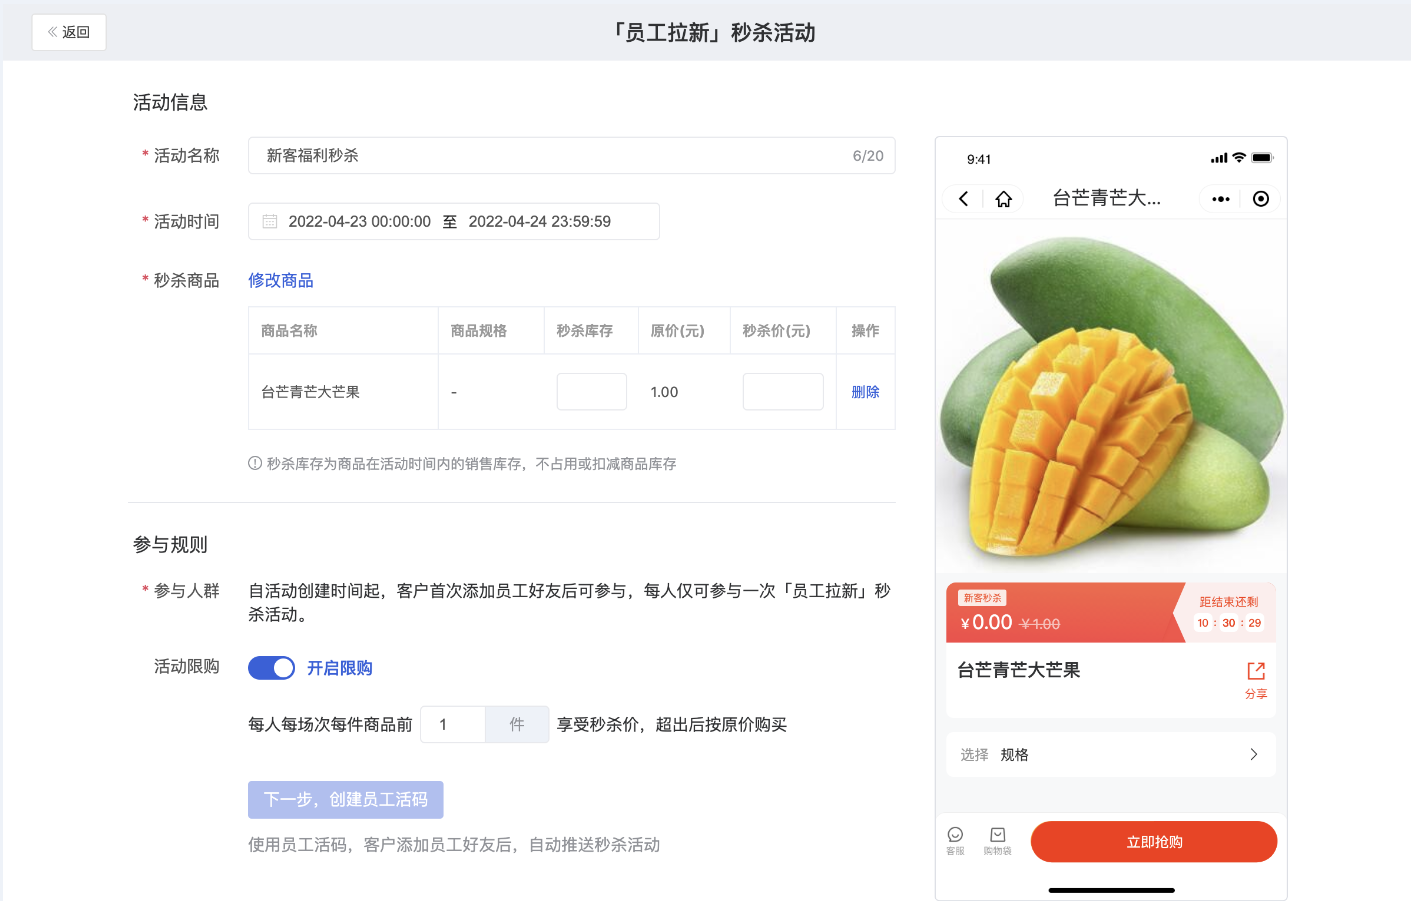Click the 原价(元) column header
The height and width of the screenshot is (901, 1411).
pyautogui.click(x=678, y=331)
